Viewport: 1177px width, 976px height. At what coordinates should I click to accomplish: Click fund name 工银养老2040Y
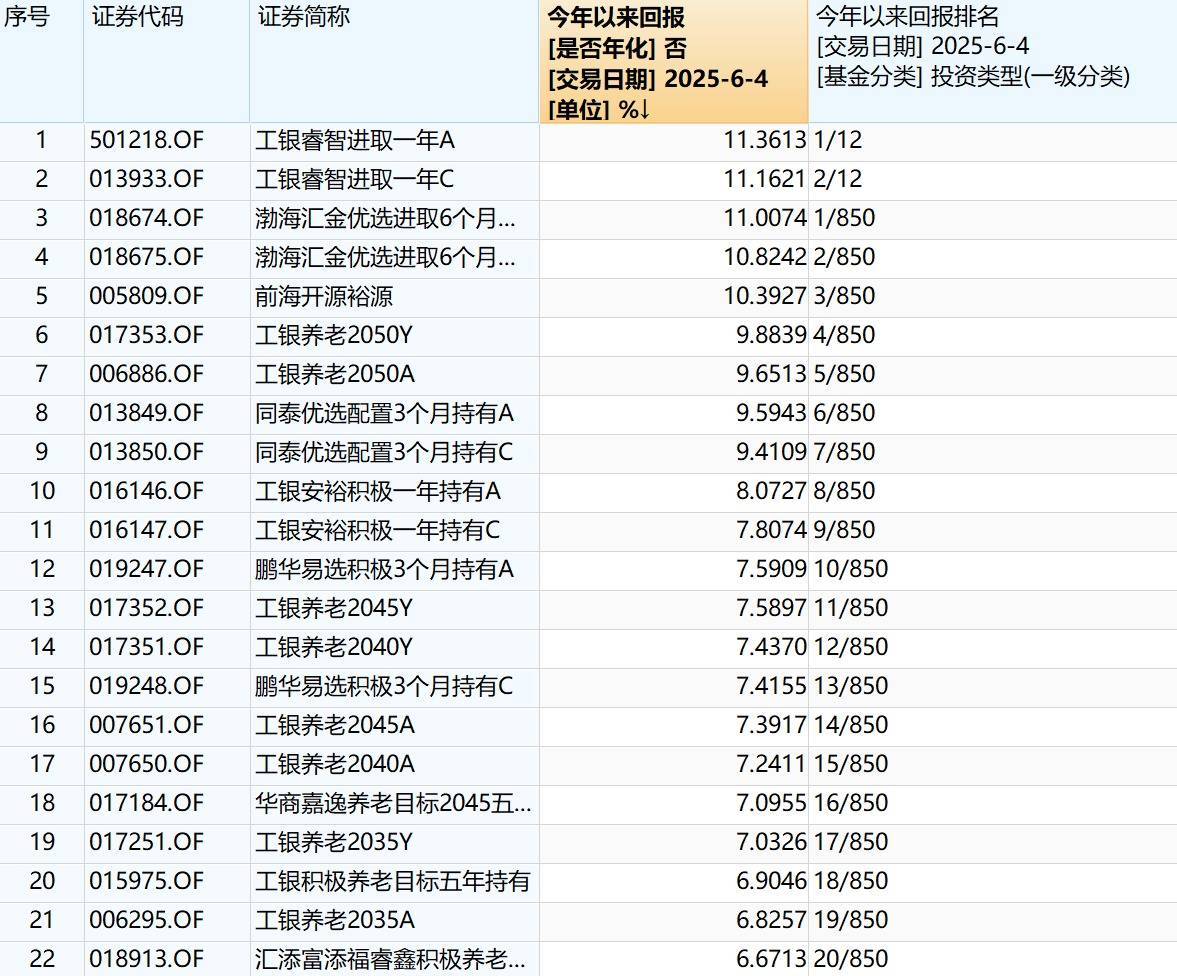click(333, 647)
